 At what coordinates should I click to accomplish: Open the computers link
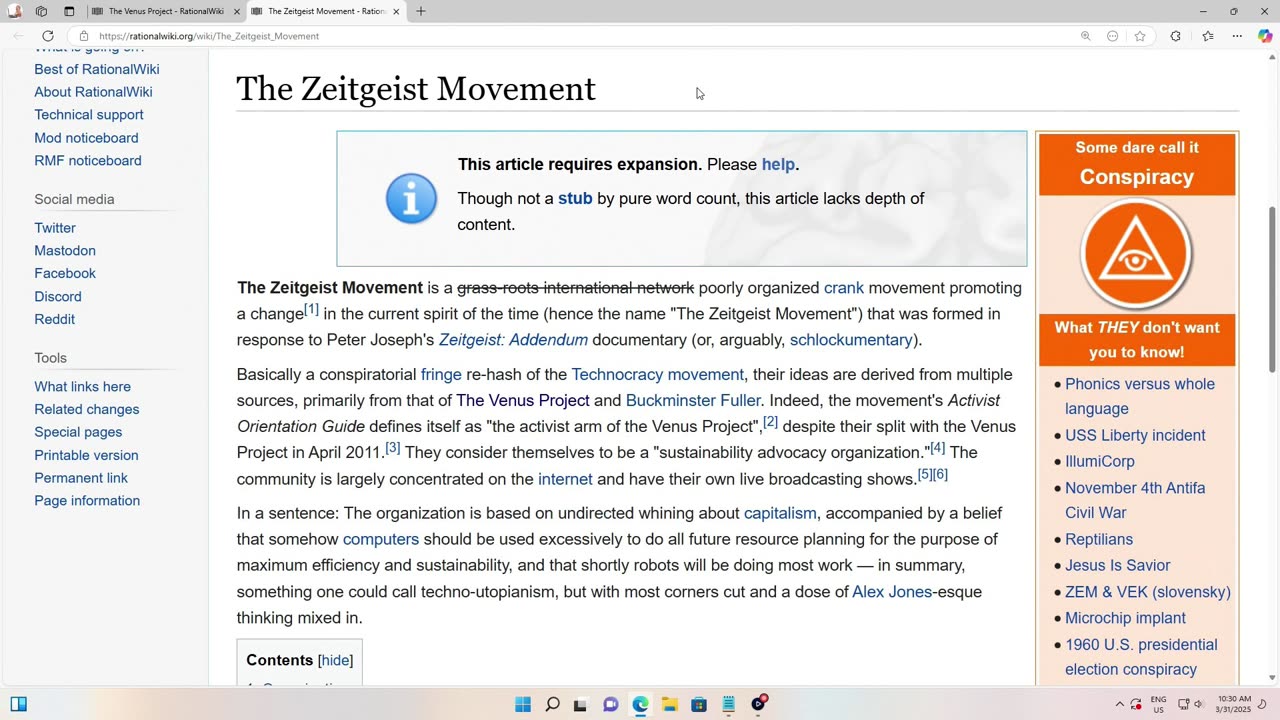click(381, 540)
